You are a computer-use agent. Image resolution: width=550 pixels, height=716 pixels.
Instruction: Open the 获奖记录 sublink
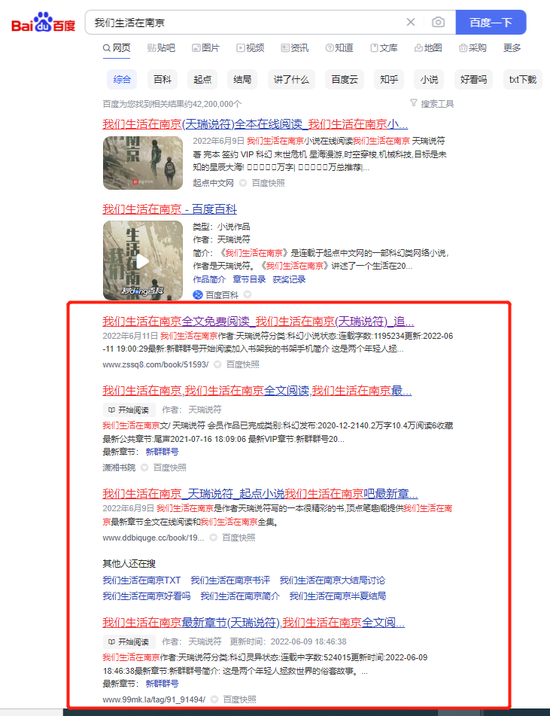pos(289,279)
